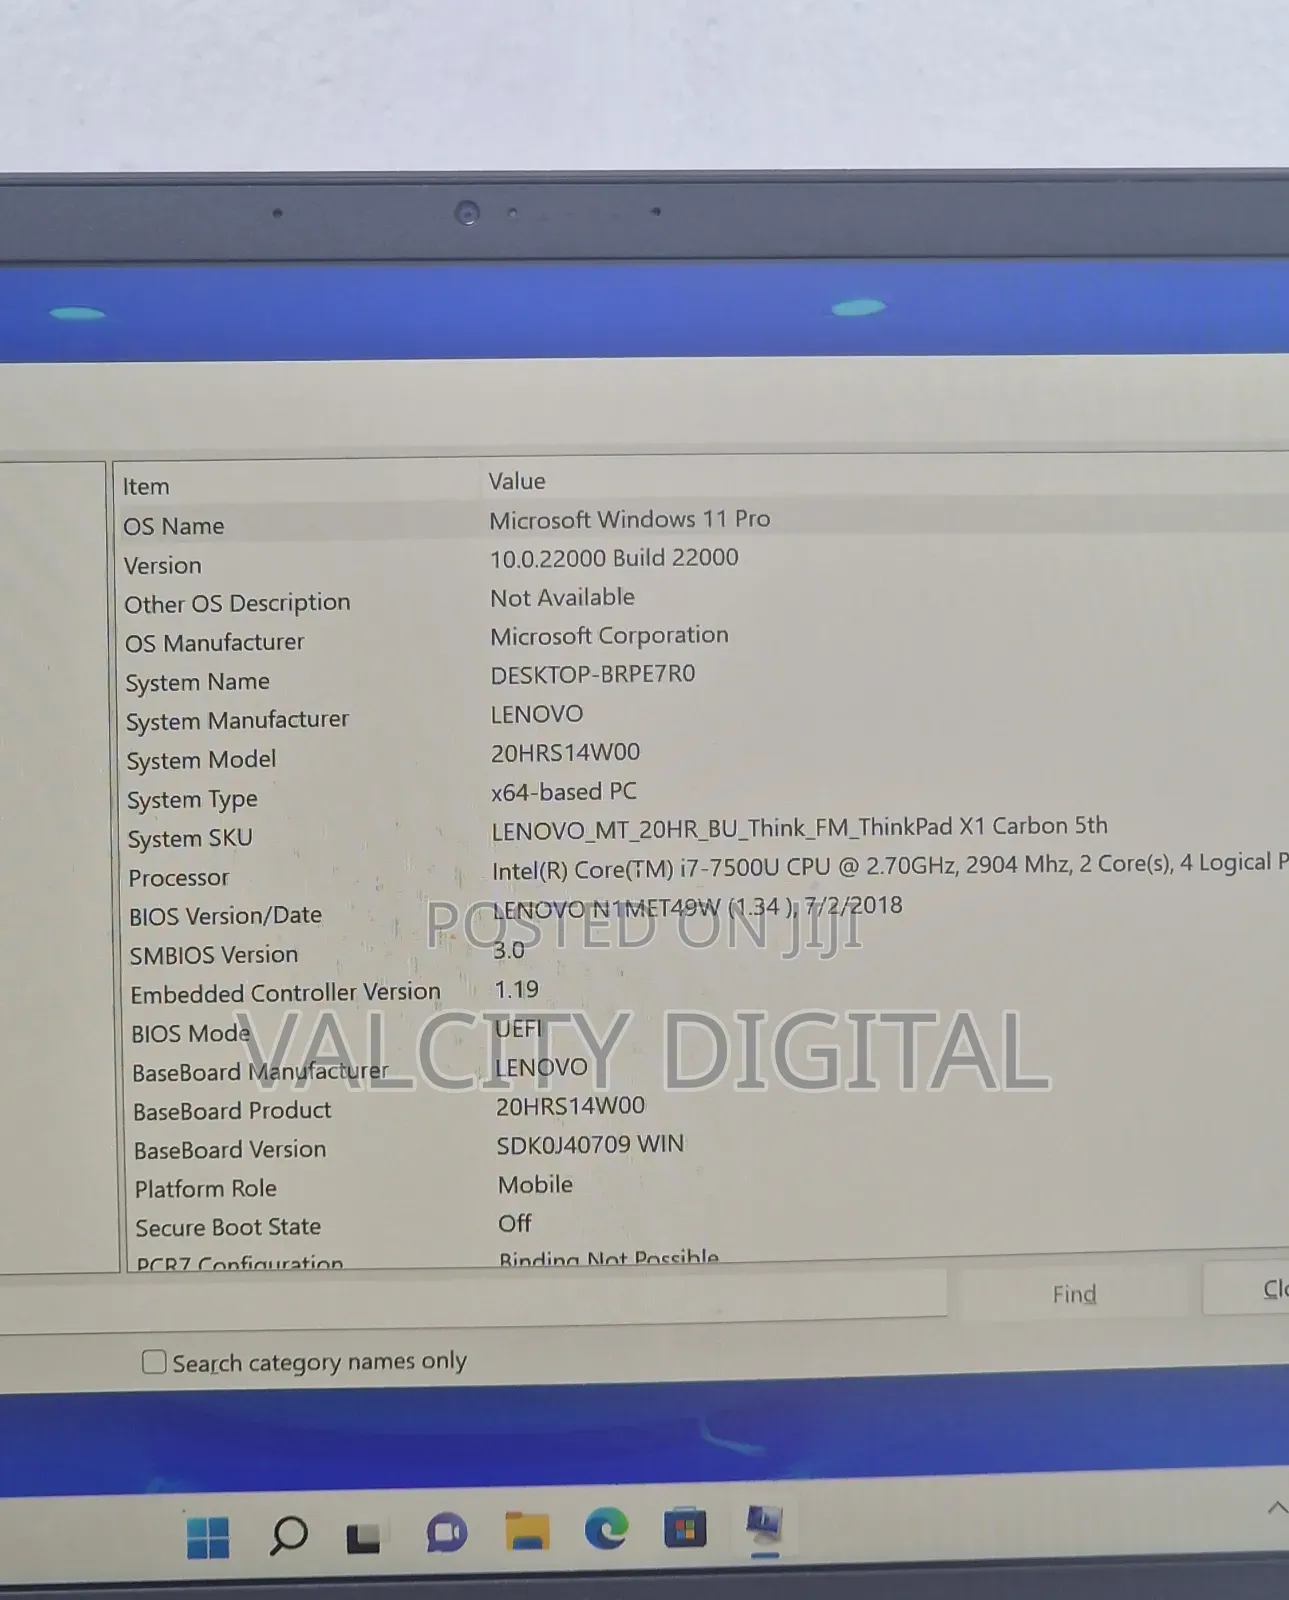Select the Processor row label
This screenshot has height=1600, width=1289.
point(179,877)
